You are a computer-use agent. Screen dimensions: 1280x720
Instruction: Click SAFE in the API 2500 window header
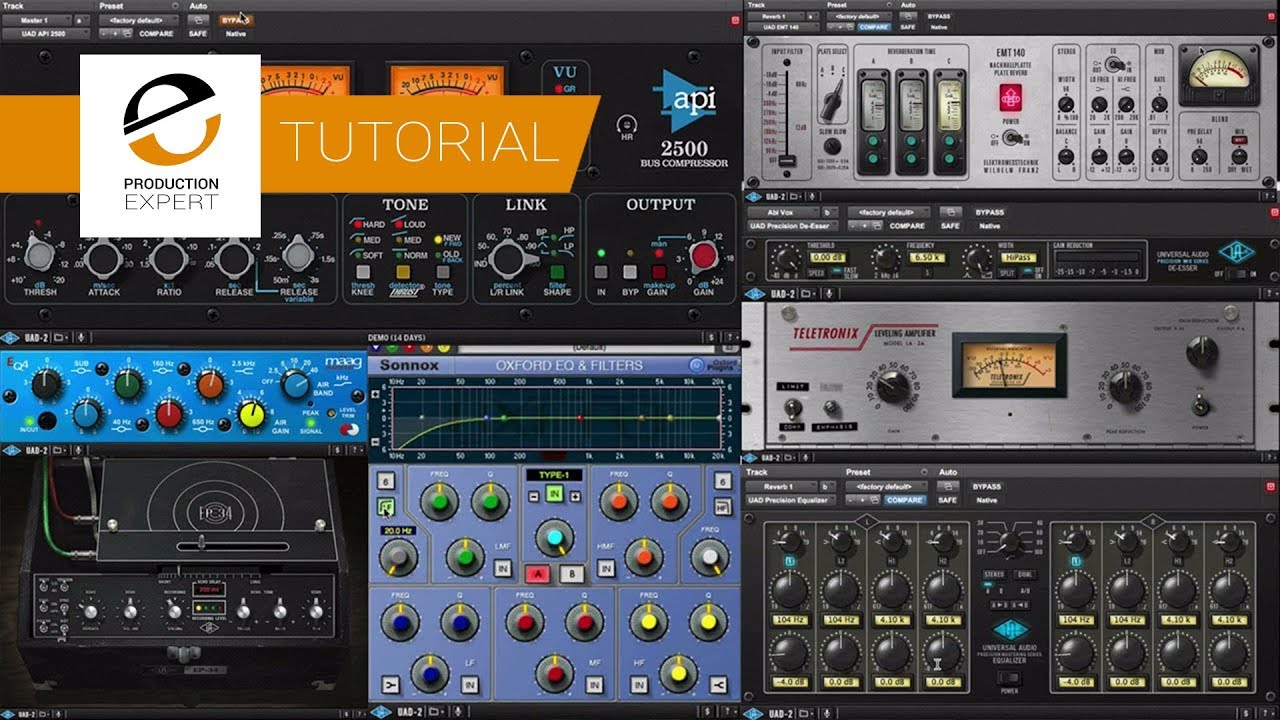pyautogui.click(x=198, y=34)
